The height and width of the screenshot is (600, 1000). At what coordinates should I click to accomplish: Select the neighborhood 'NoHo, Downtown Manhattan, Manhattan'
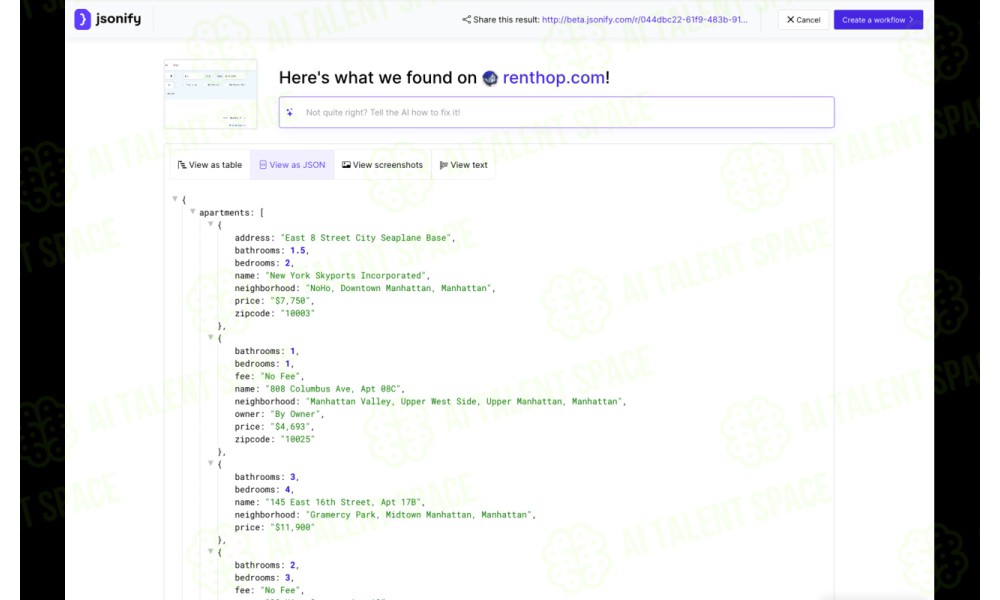(399, 288)
